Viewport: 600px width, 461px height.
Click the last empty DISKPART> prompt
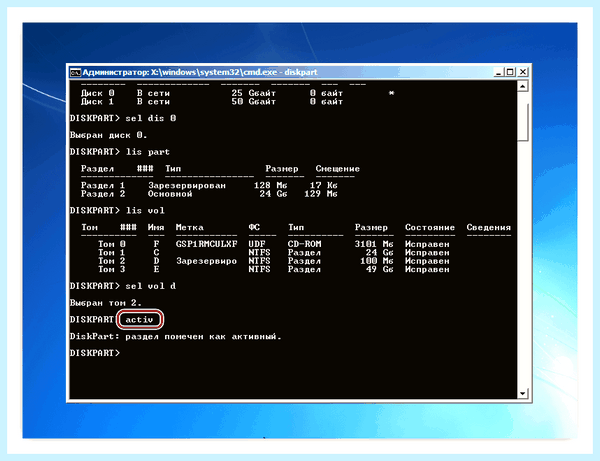[x=95, y=353]
